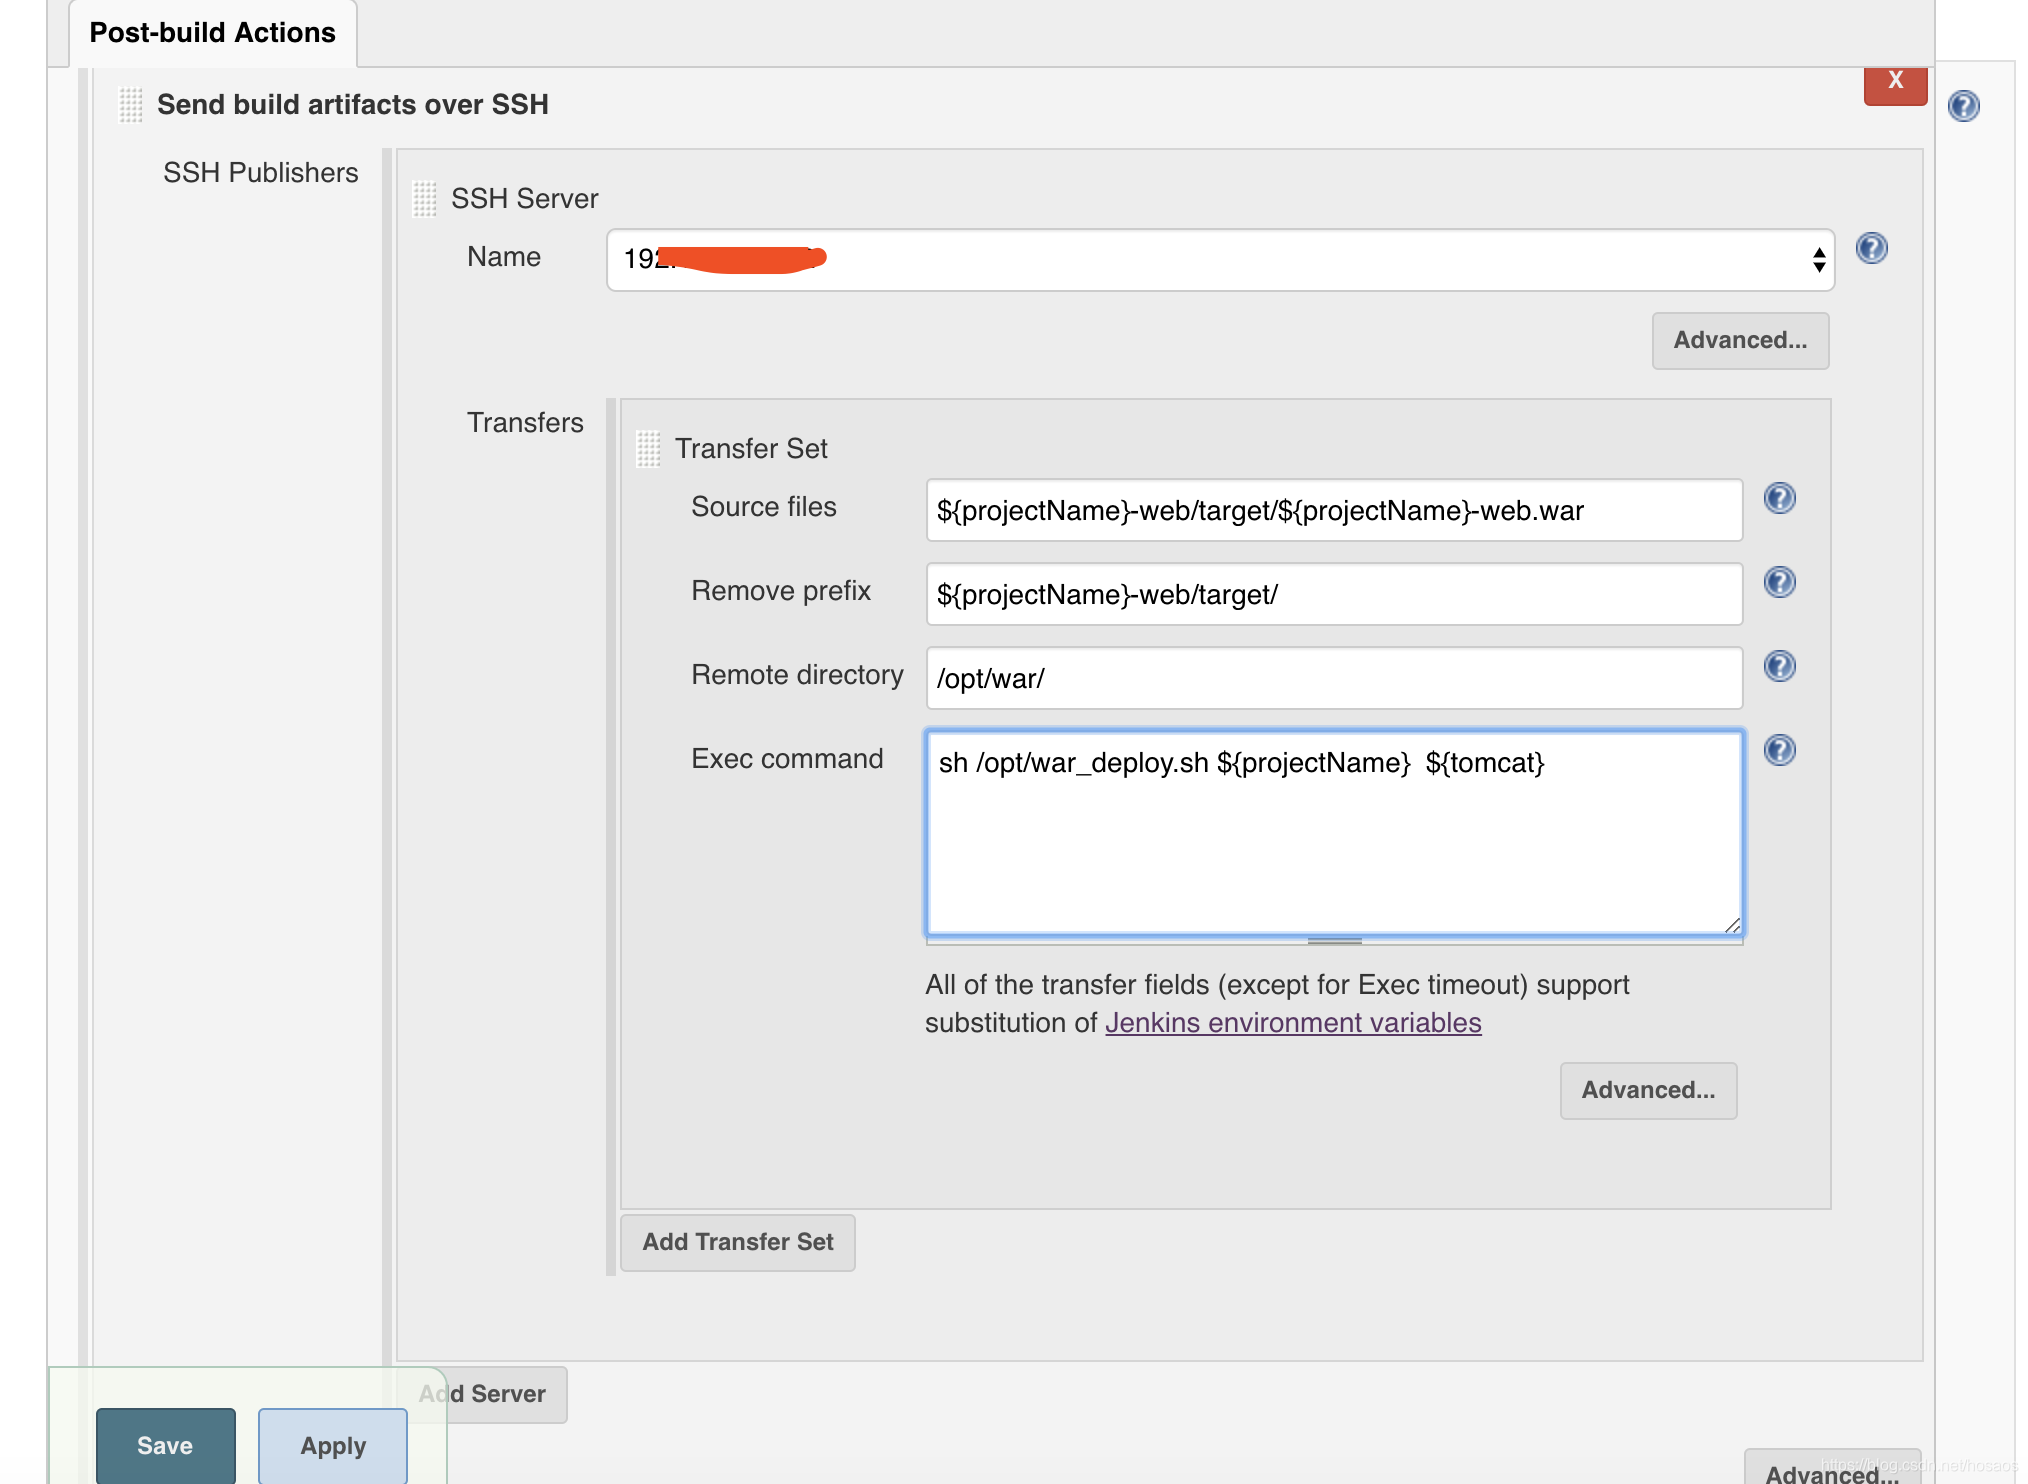The width and height of the screenshot is (2028, 1484).
Task: Focus the Source files input field
Action: tap(1334, 510)
